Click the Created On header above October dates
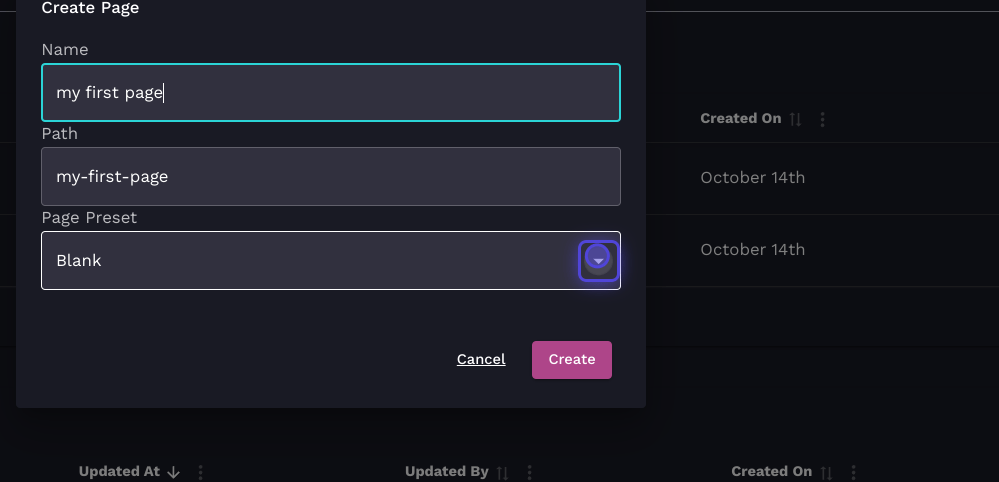The image size is (999, 482). pyautogui.click(x=740, y=119)
